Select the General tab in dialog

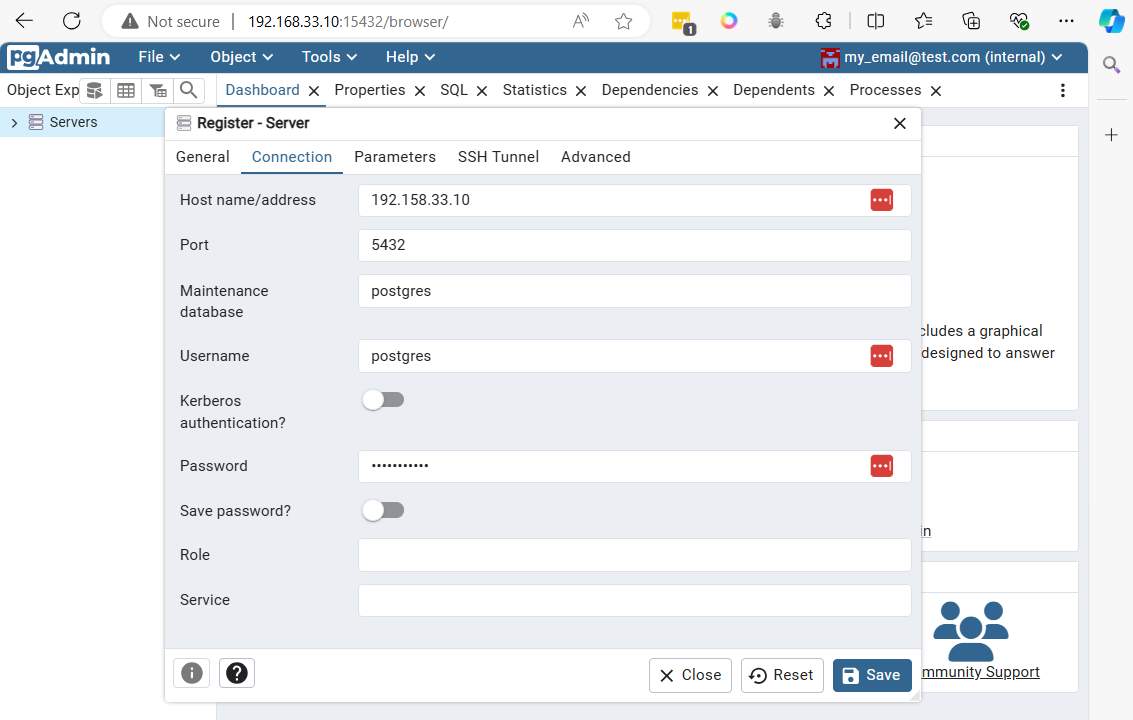(202, 157)
